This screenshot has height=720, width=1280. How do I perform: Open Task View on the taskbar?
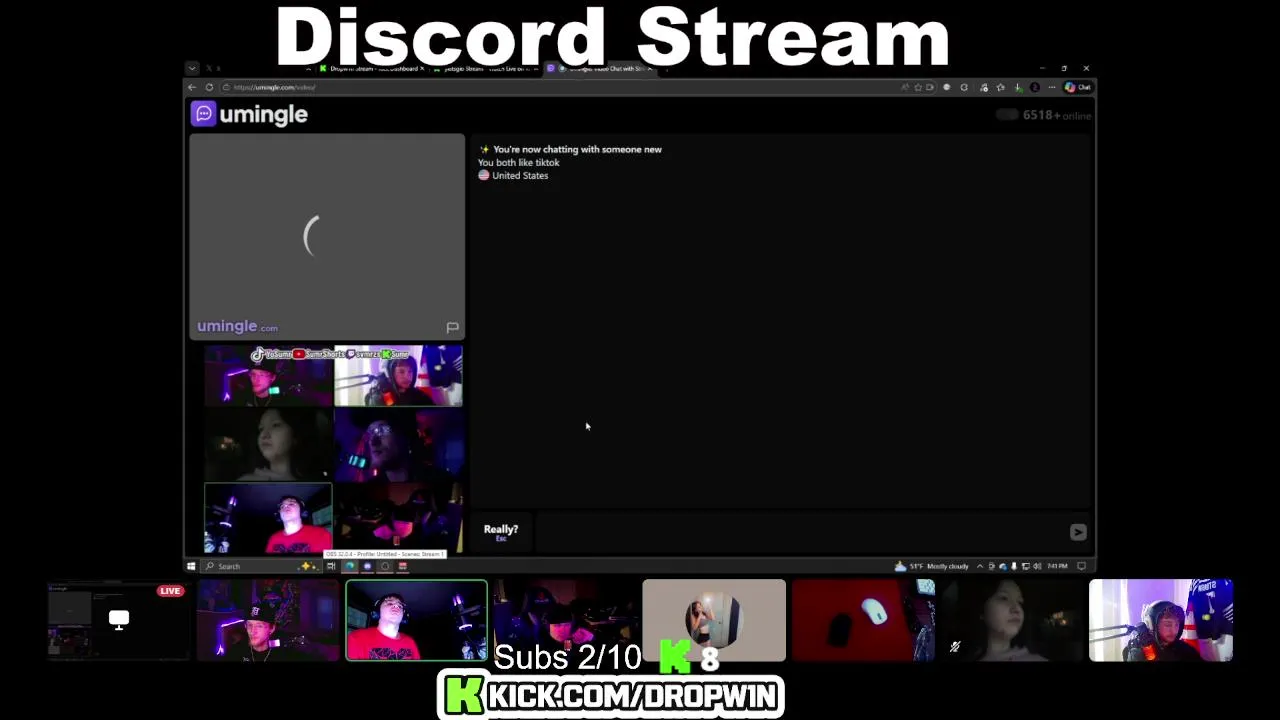(x=331, y=566)
